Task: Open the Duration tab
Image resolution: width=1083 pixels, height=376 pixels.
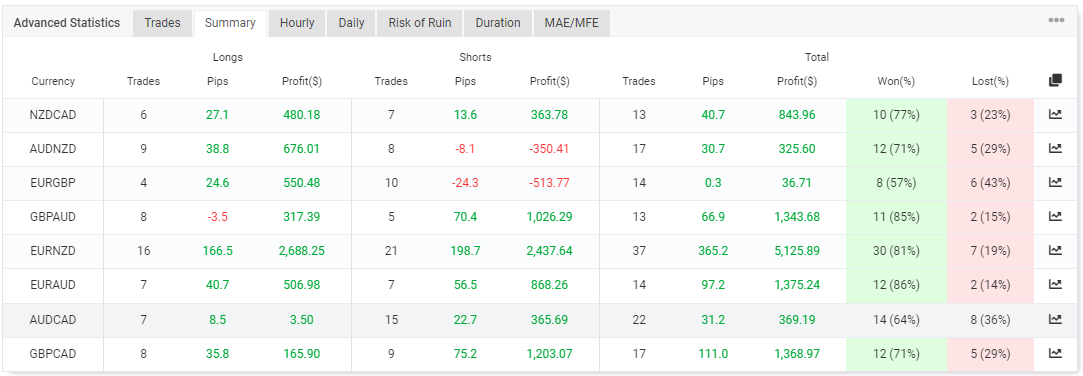Action: pos(498,23)
